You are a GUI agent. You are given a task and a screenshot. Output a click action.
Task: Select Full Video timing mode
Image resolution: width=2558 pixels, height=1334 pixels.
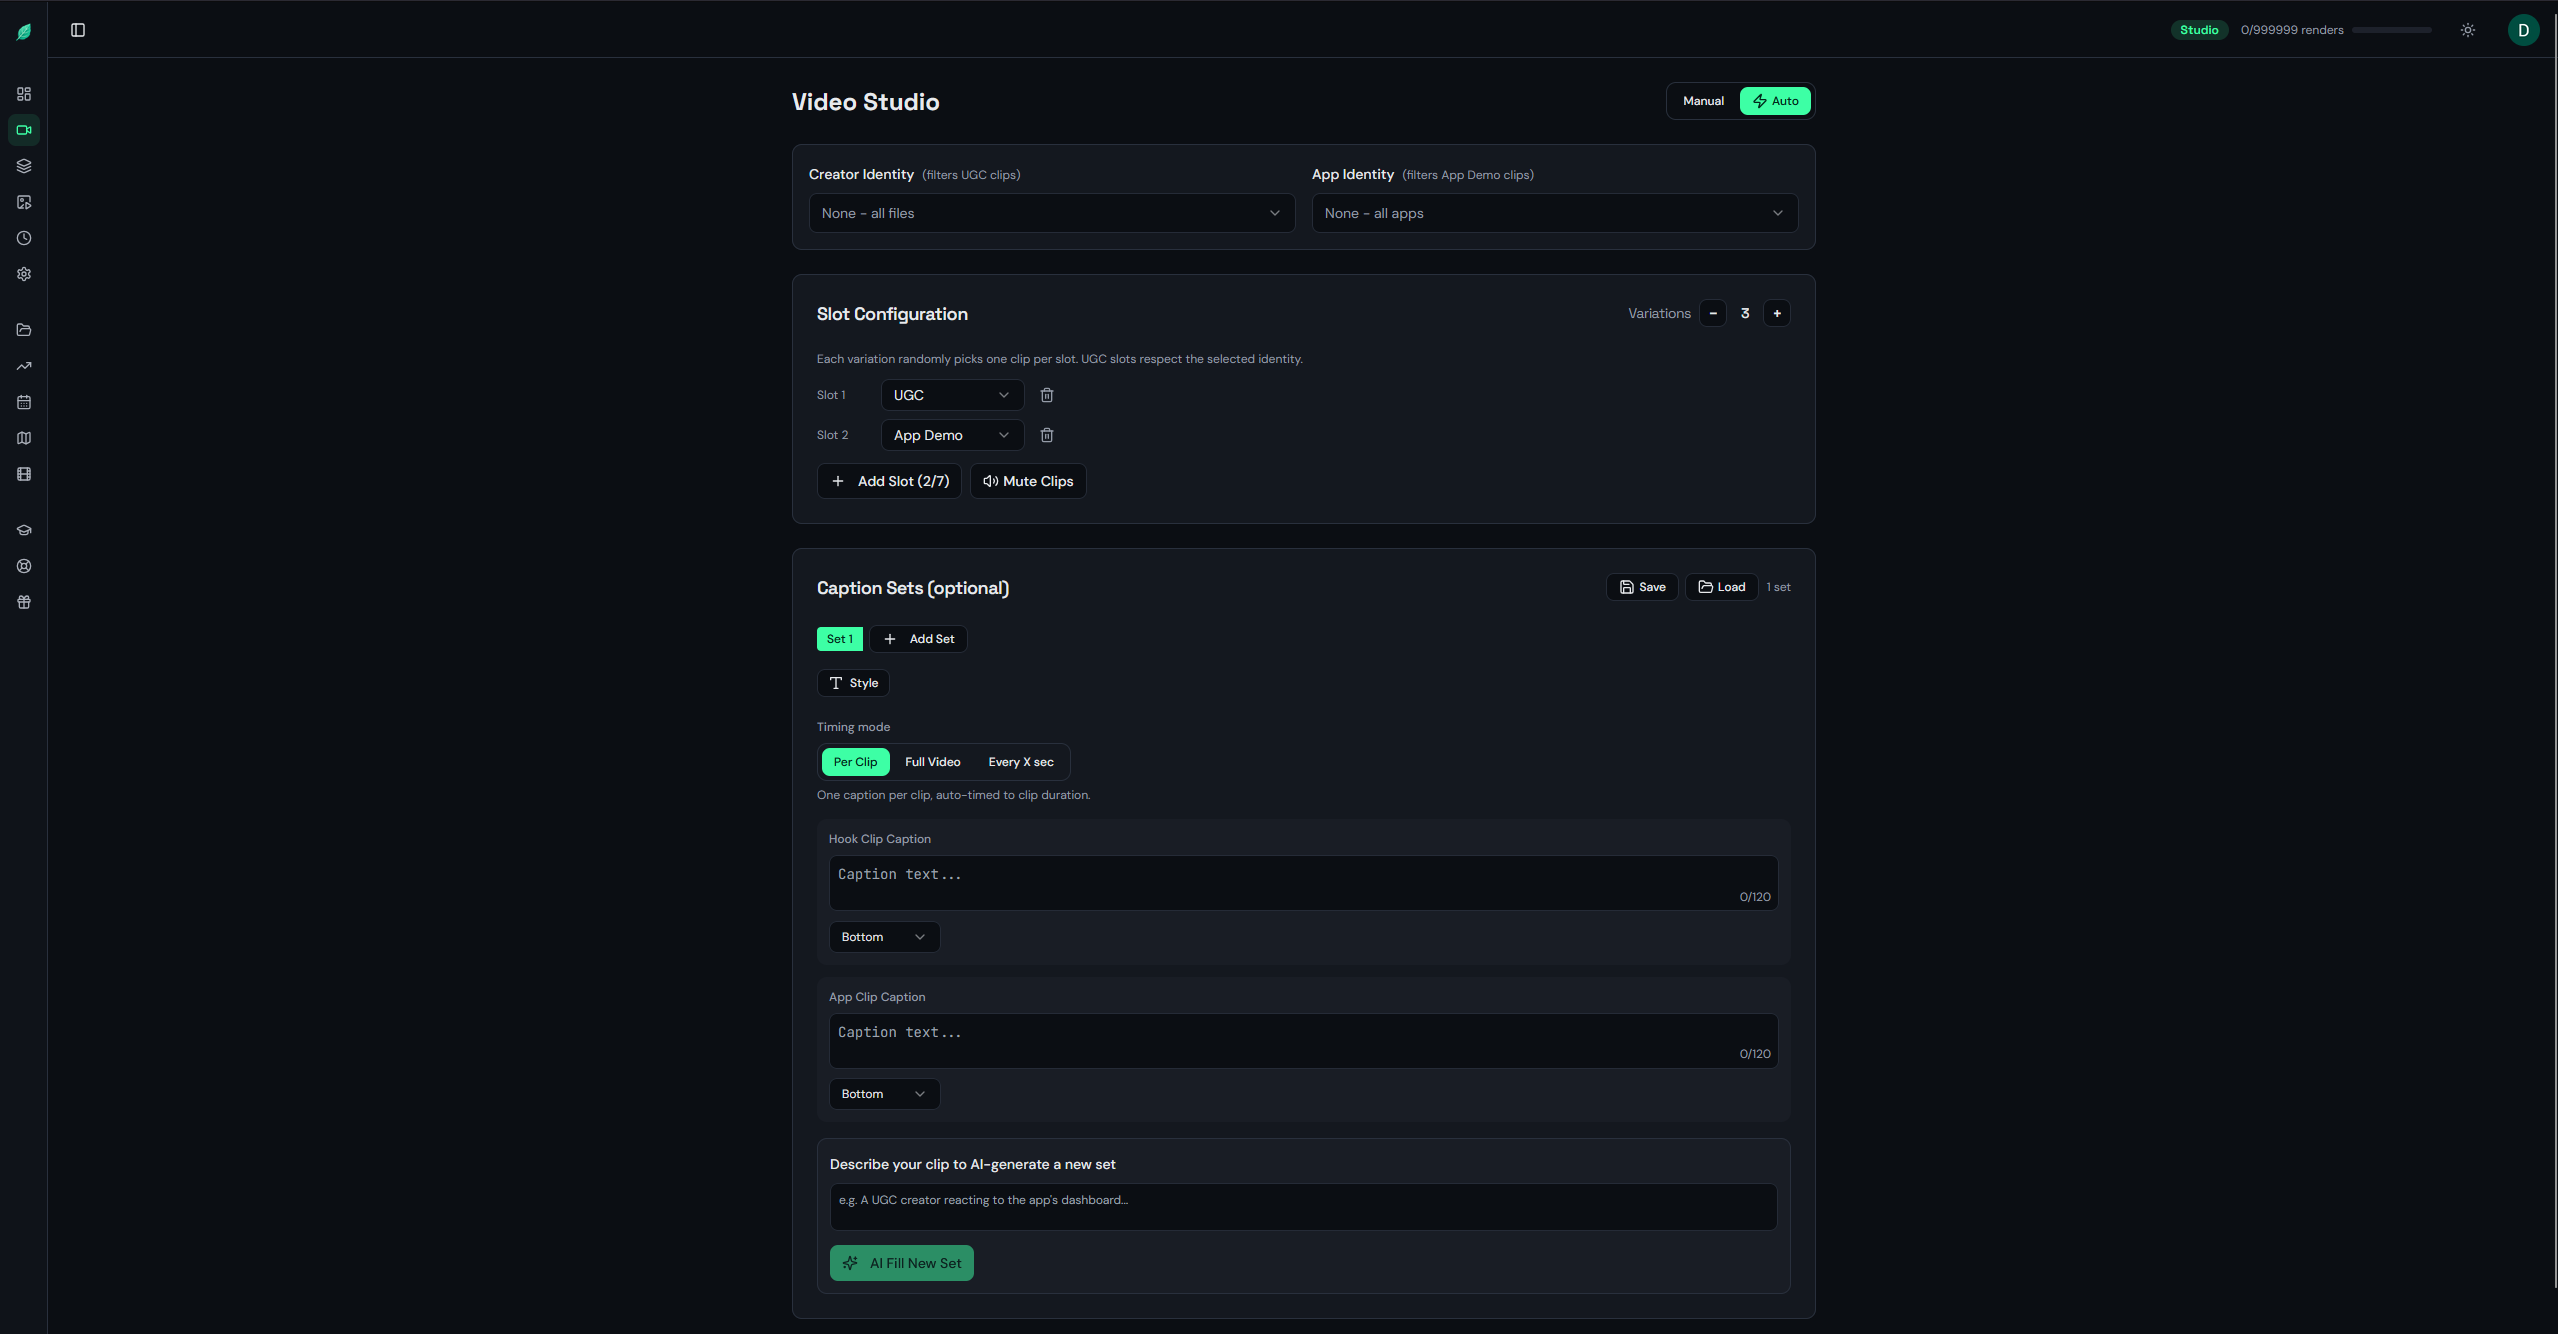[932, 762]
